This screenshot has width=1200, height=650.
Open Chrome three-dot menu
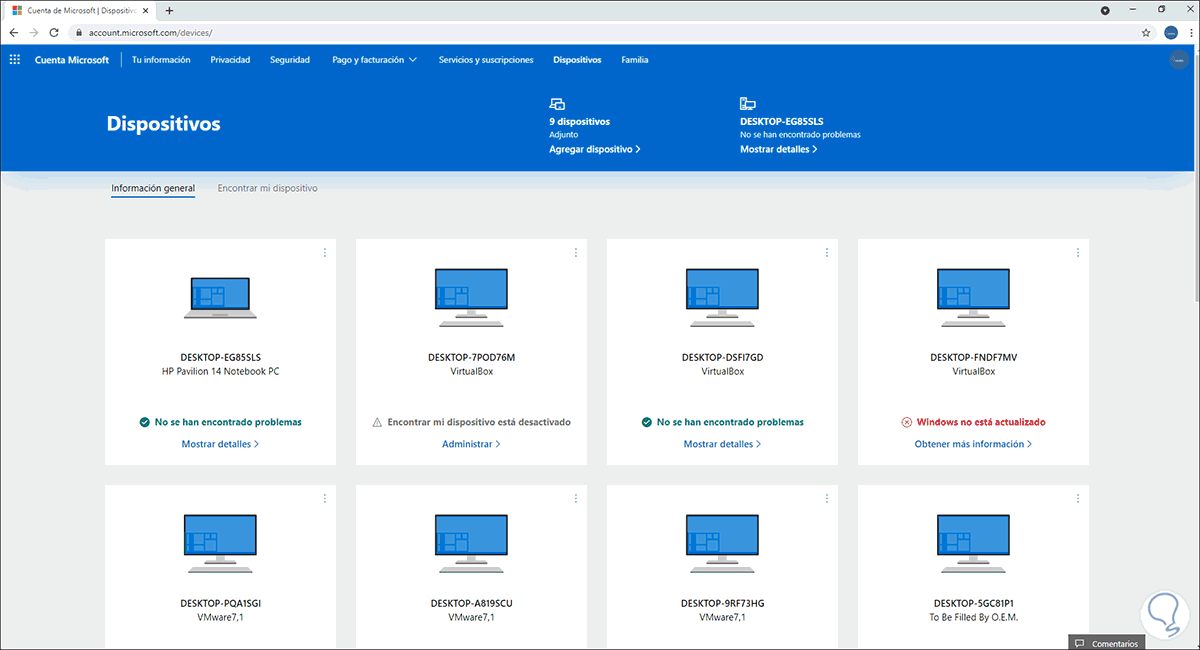1190,32
